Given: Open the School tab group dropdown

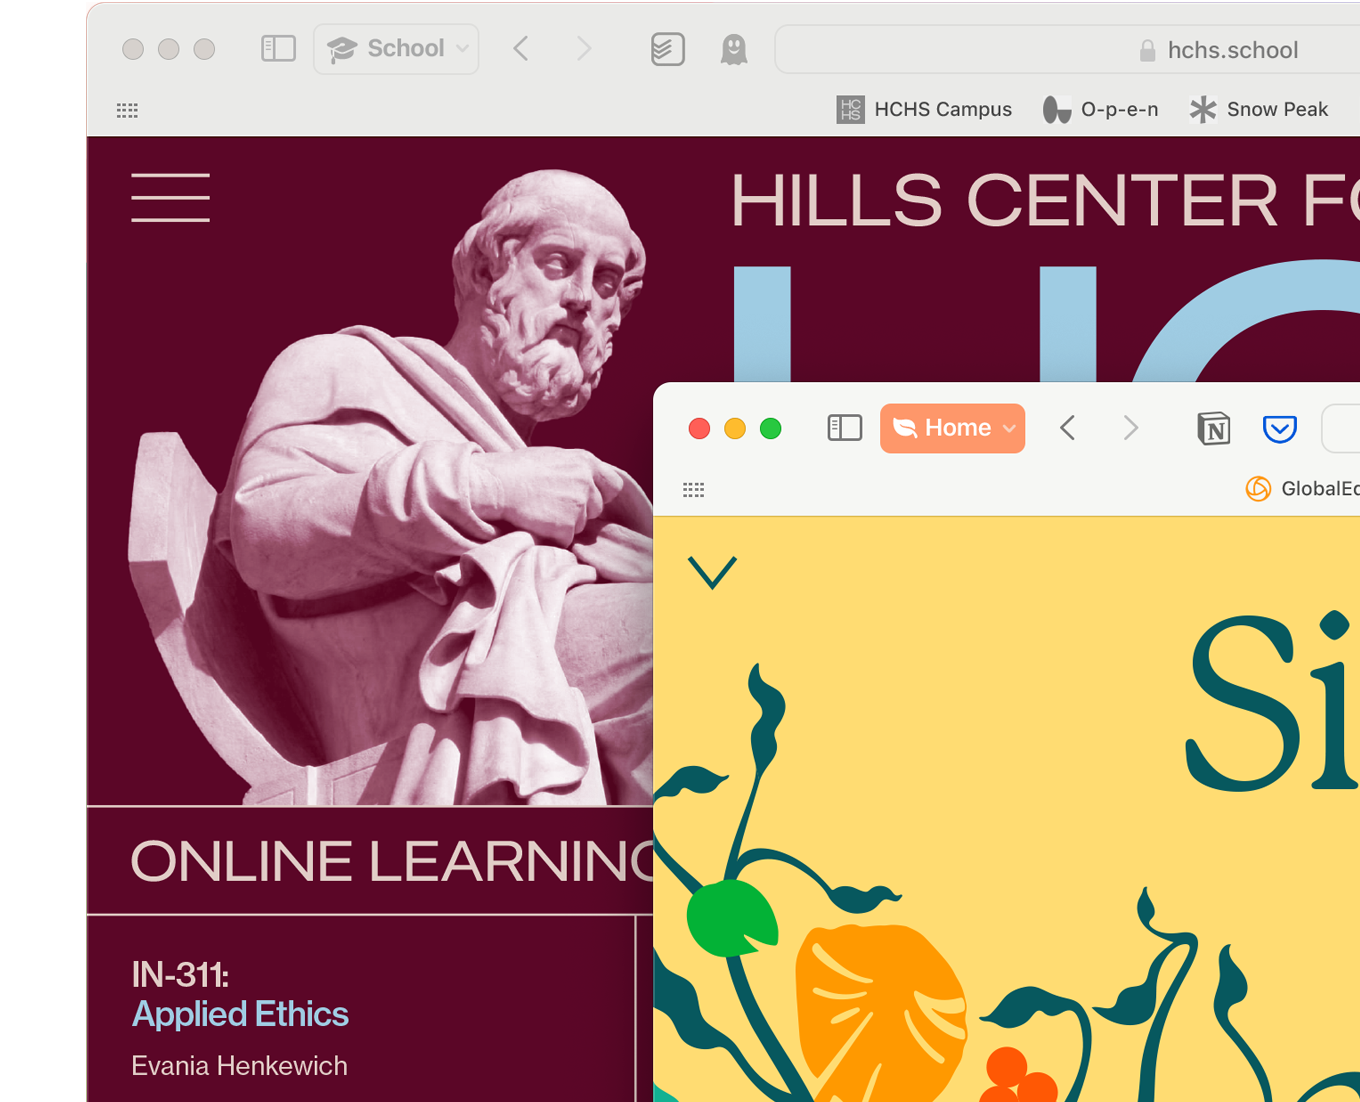Looking at the screenshot, I should coord(396,49).
